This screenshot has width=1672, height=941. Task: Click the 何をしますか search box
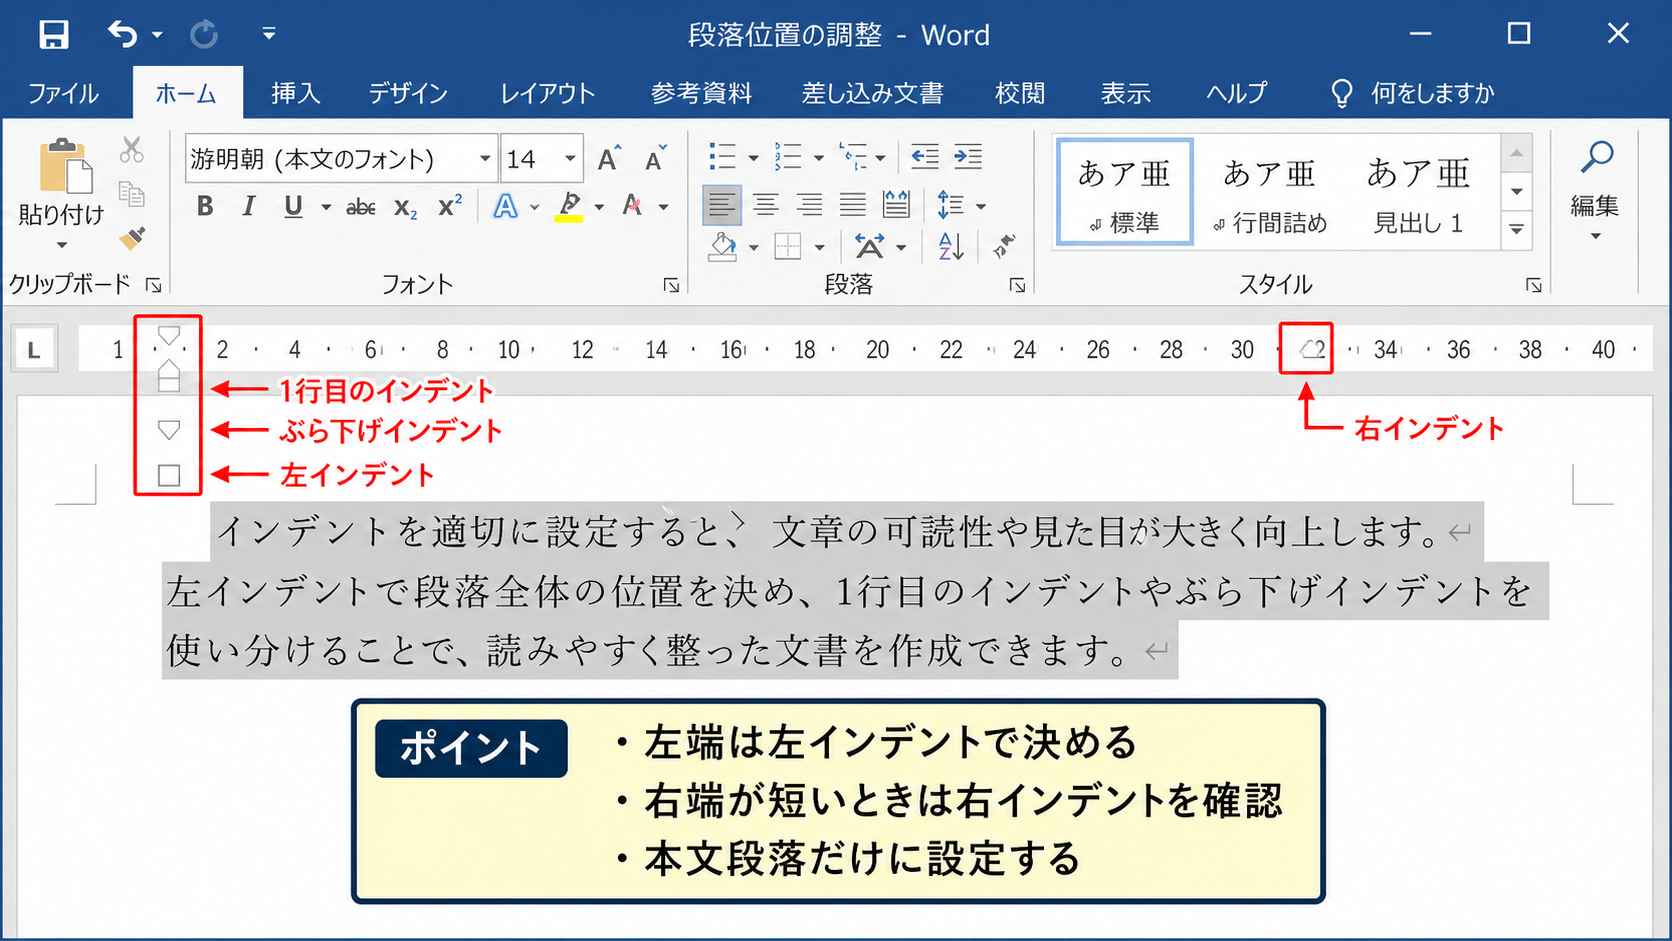[1412, 93]
